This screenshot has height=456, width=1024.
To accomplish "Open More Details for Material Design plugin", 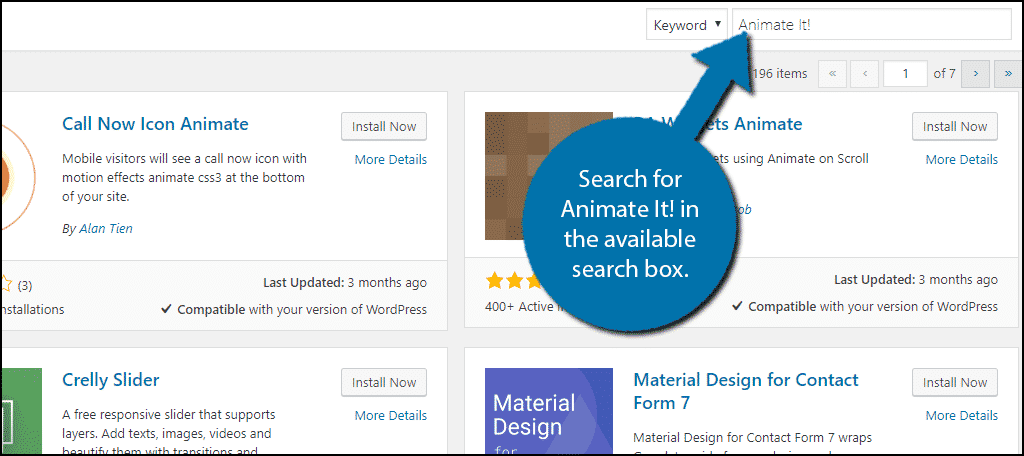I will (961, 415).
